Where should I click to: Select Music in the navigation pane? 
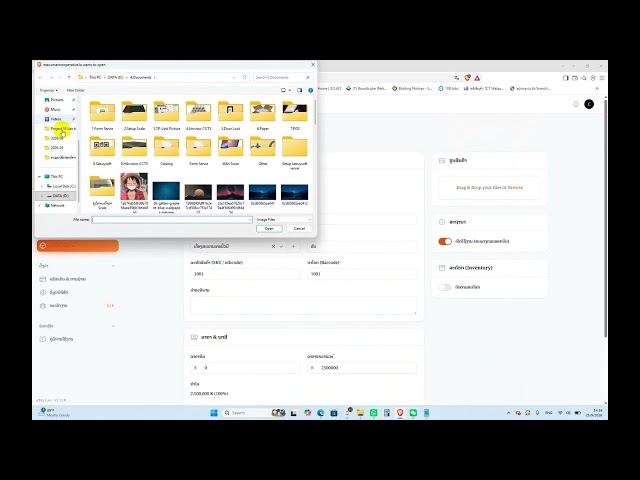click(56, 109)
